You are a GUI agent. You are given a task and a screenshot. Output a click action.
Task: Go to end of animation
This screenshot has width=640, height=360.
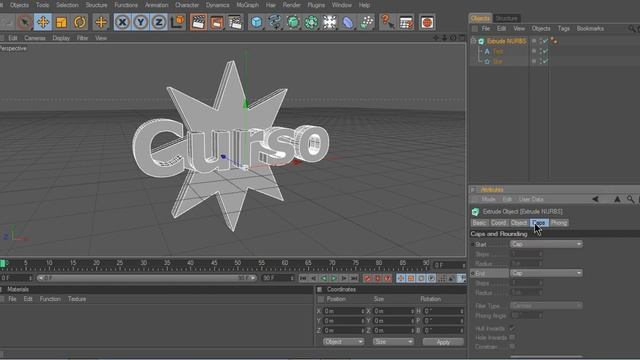pos(354,278)
